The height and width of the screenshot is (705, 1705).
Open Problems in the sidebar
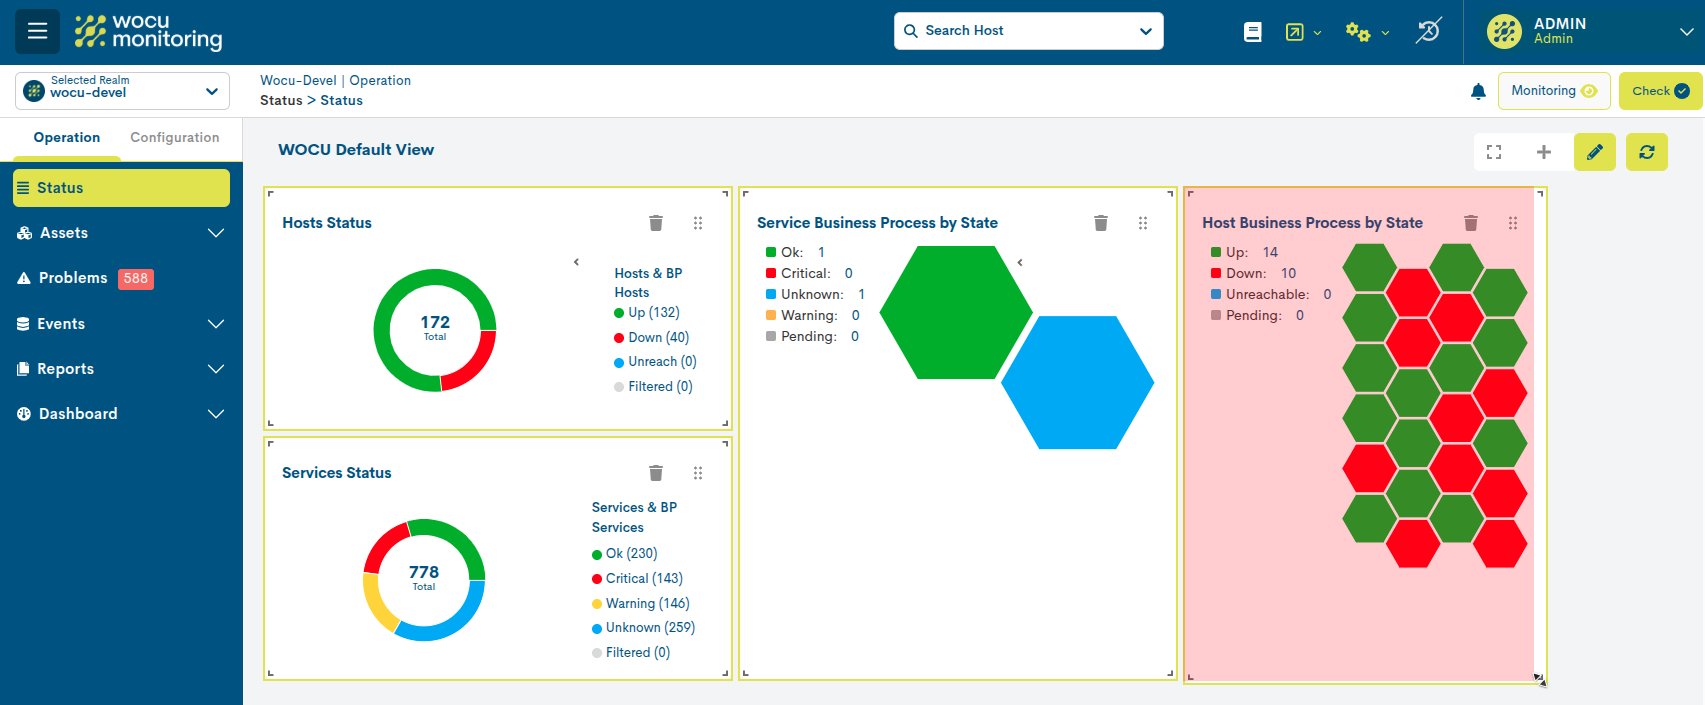click(73, 278)
